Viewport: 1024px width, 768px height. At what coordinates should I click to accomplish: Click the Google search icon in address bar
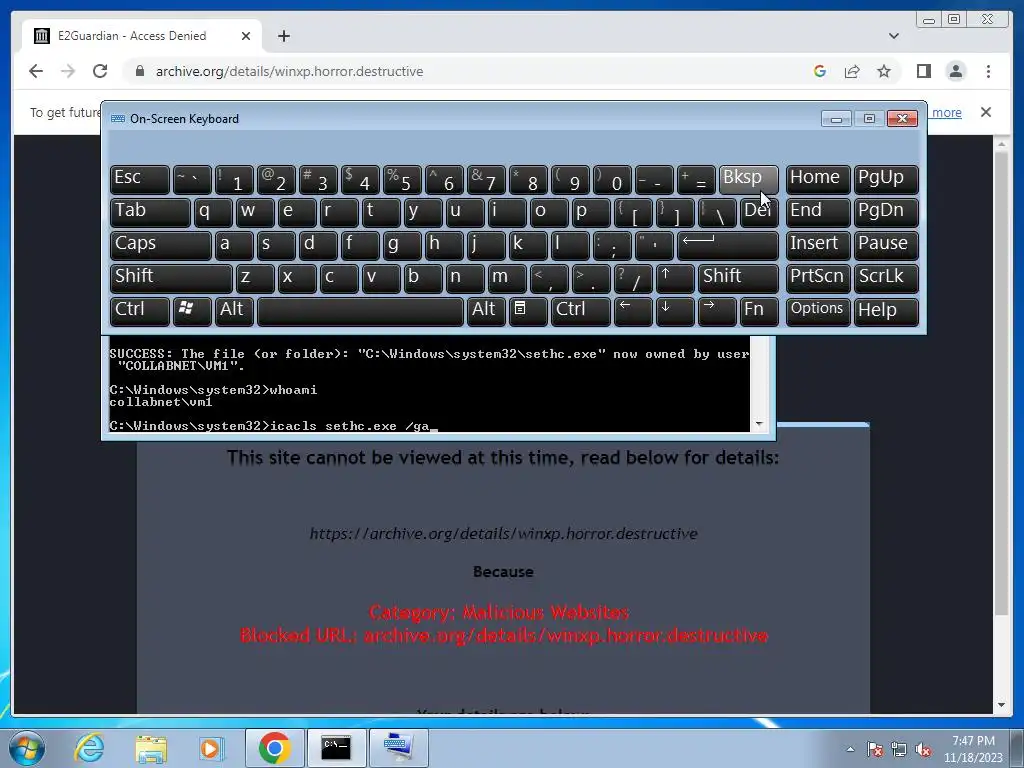coord(820,71)
